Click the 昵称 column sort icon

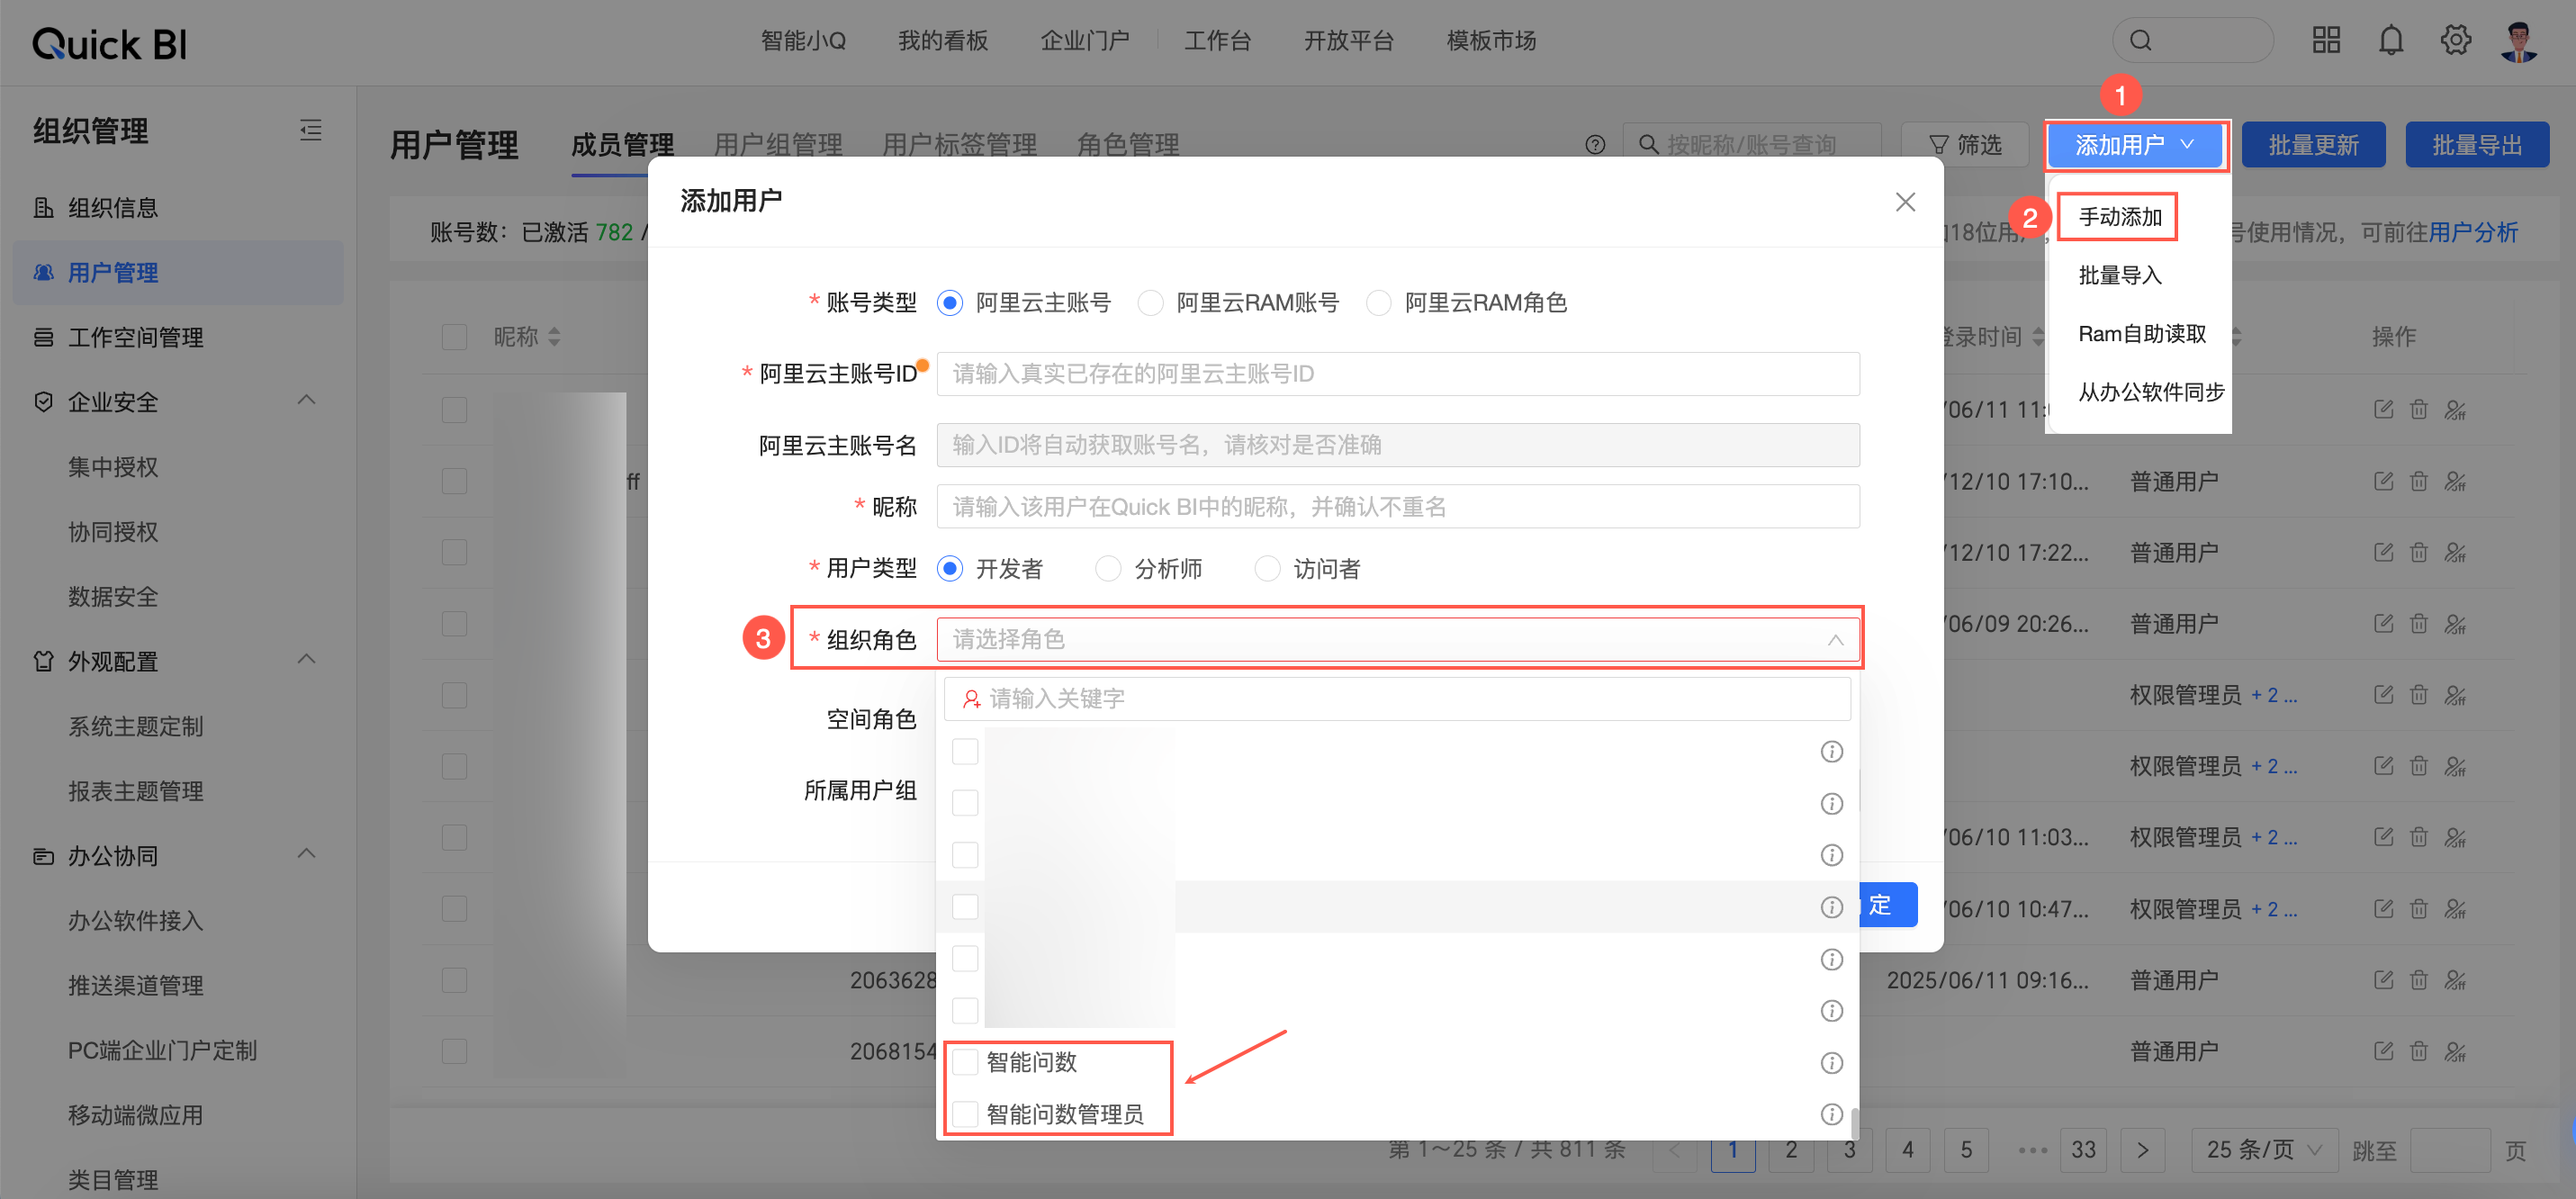554,337
